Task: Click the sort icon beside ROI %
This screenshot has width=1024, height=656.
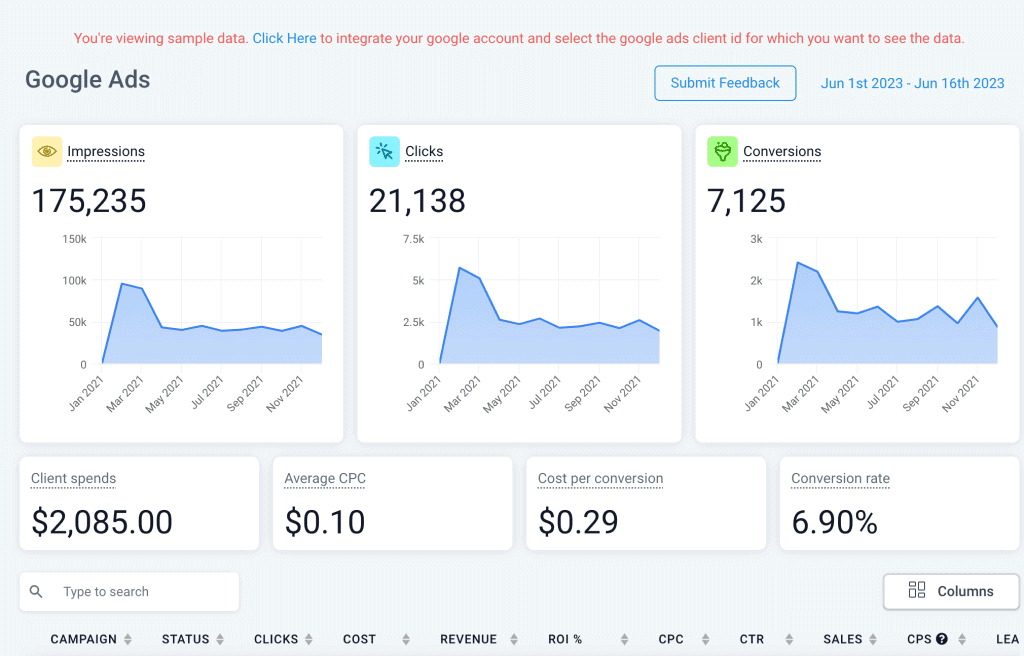Action: 624,639
